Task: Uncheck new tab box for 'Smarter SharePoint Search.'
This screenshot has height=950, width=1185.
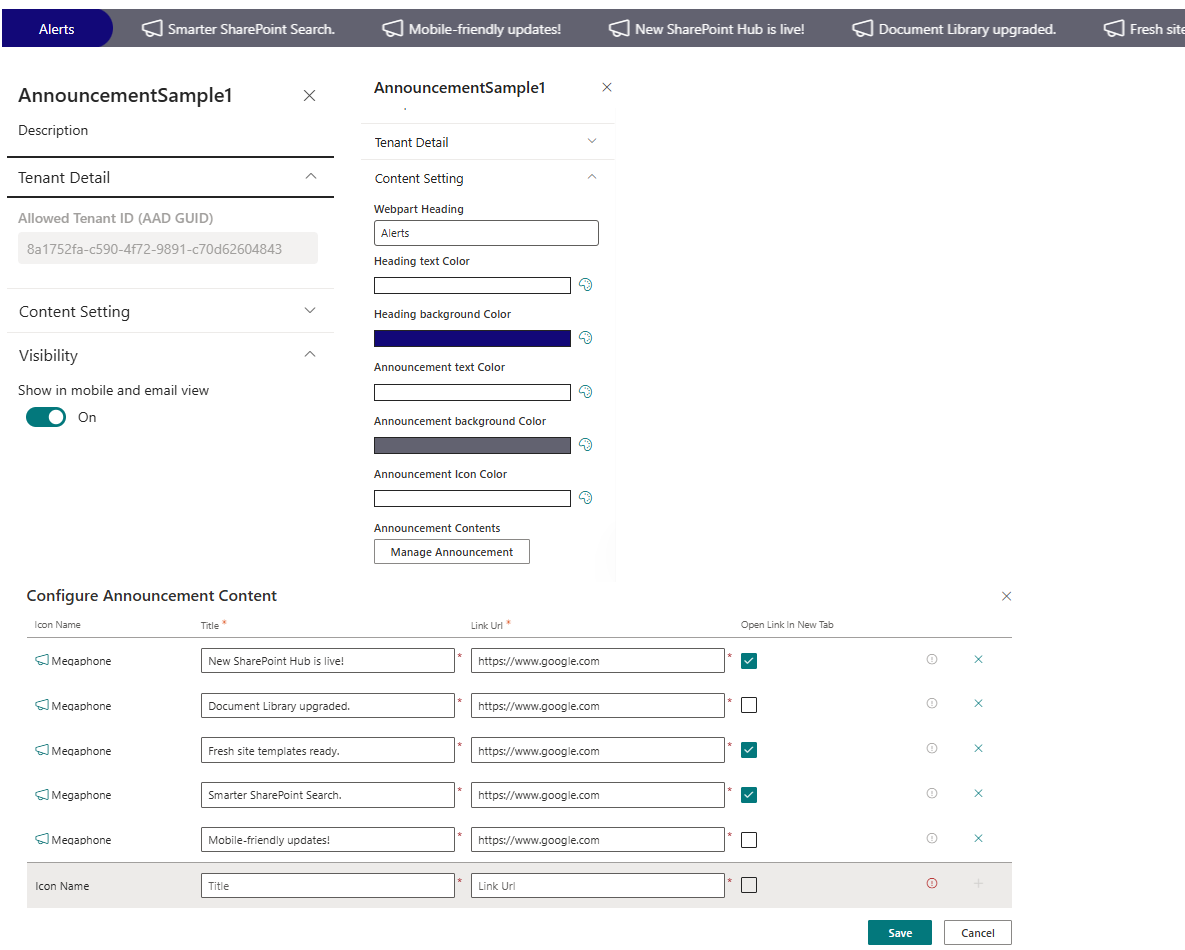Action: pos(749,795)
